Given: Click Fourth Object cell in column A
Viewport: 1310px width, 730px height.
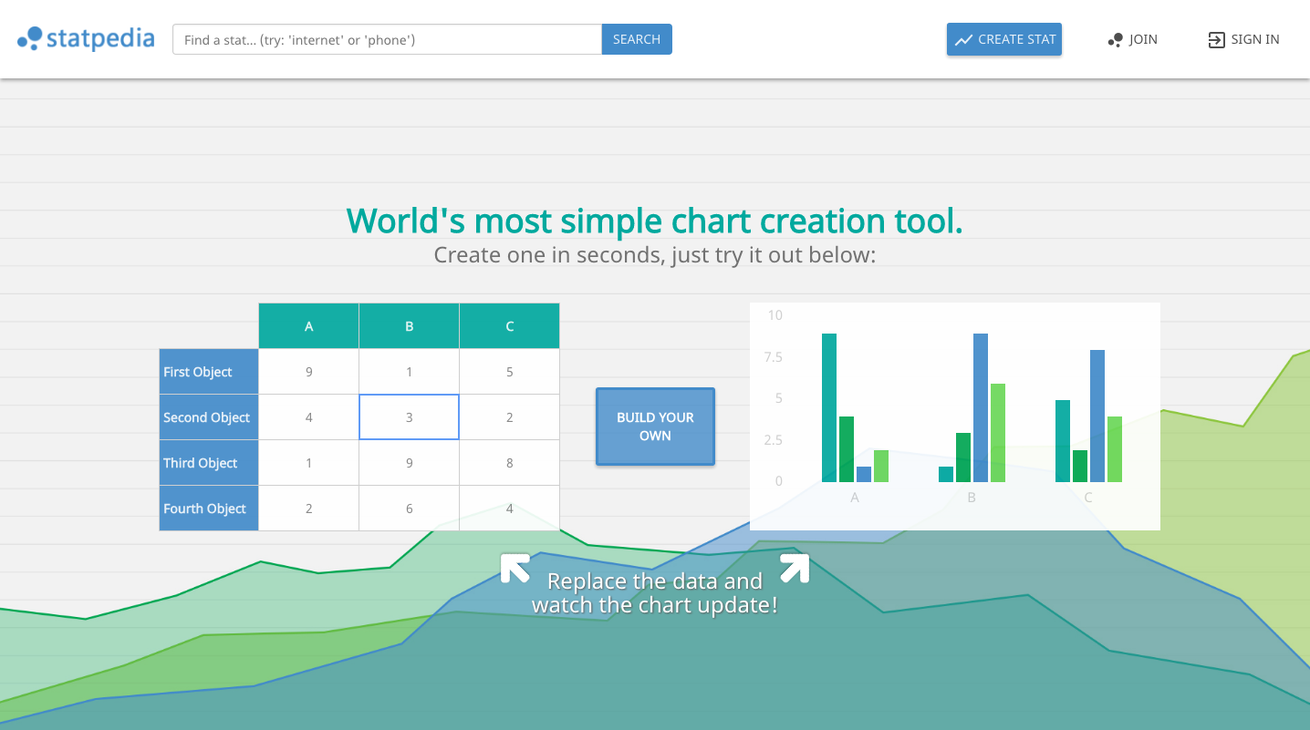Looking at the screenshot, I should tap(309, 508).
